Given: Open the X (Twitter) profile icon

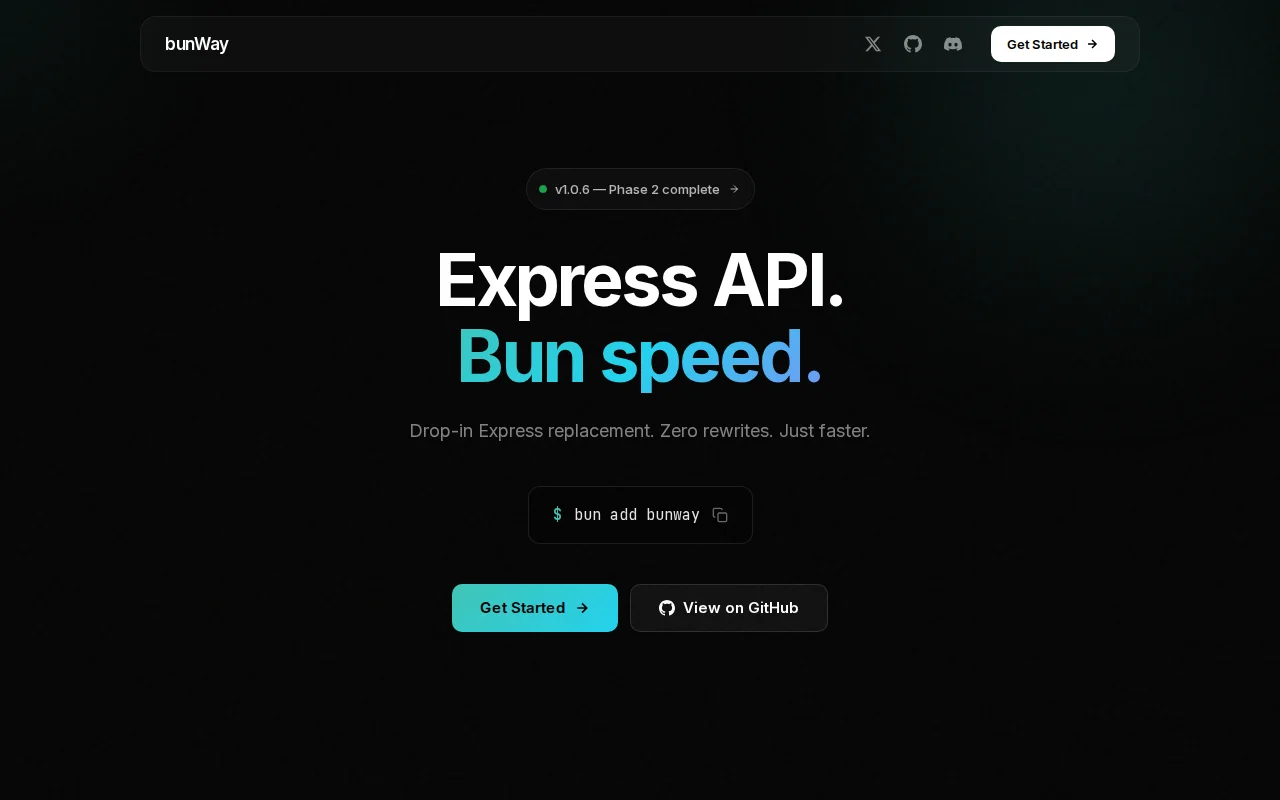Looking at the screenshot, I should pyautogui.click(x=873, y=44).
